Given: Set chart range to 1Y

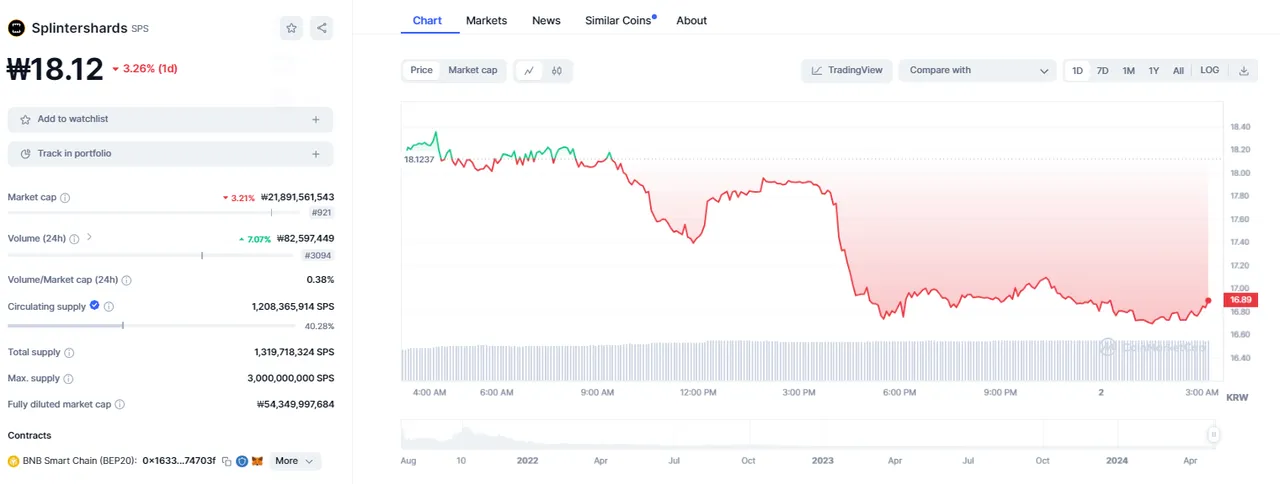Looking at the screenshot, I should (1154, 71).
